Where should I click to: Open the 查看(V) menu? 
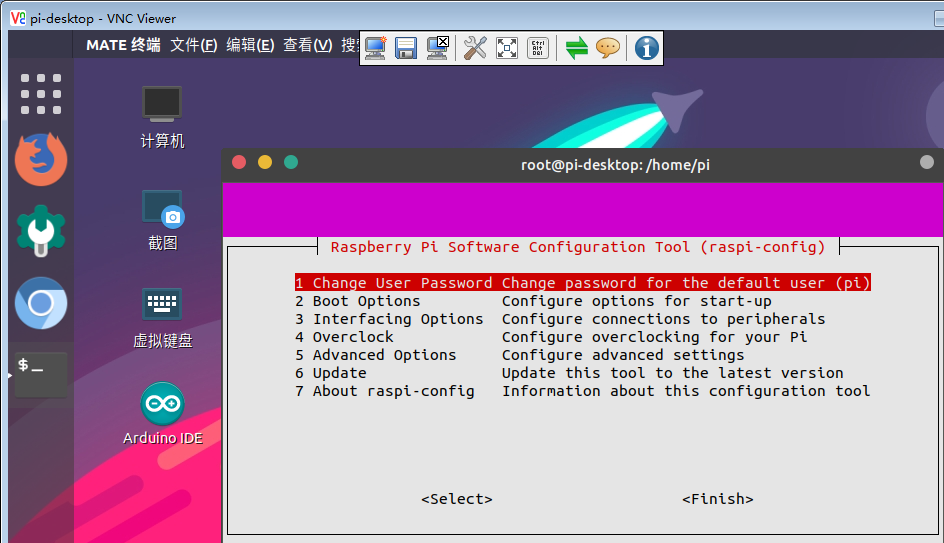tap(308, 45)
